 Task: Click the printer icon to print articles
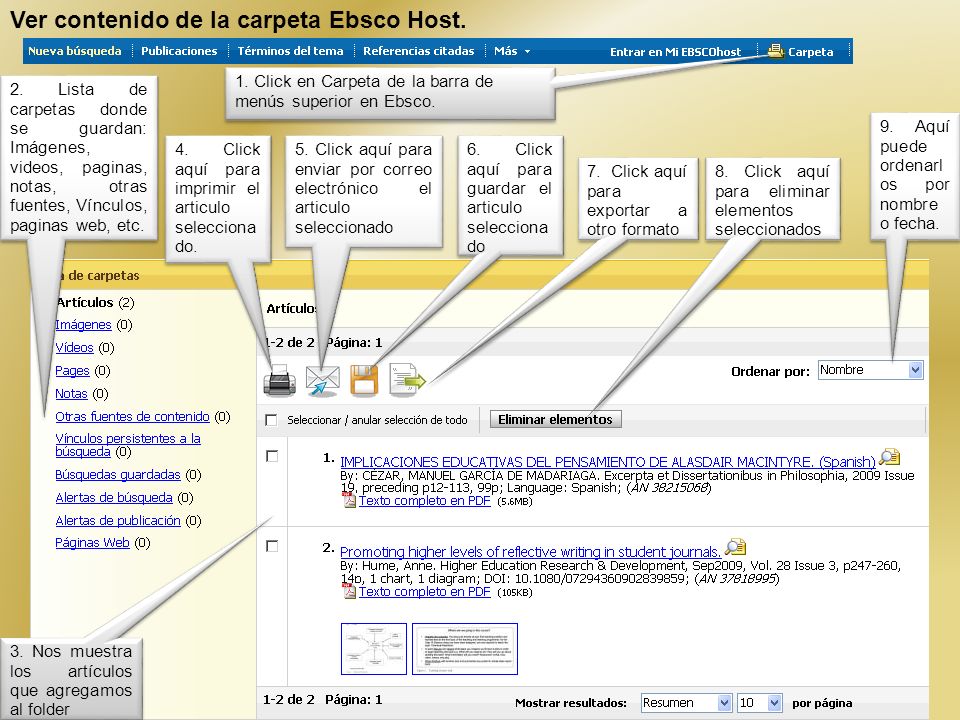coord(279,380)
